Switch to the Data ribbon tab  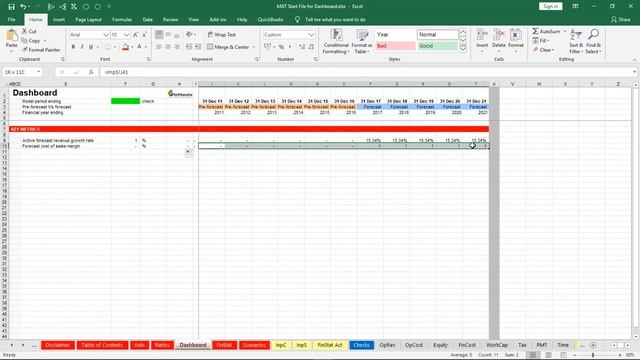[x=147, y=20]
